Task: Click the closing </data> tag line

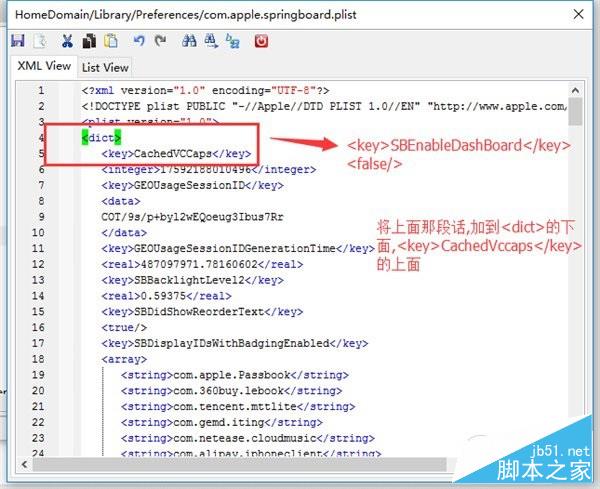Action: 124,233
